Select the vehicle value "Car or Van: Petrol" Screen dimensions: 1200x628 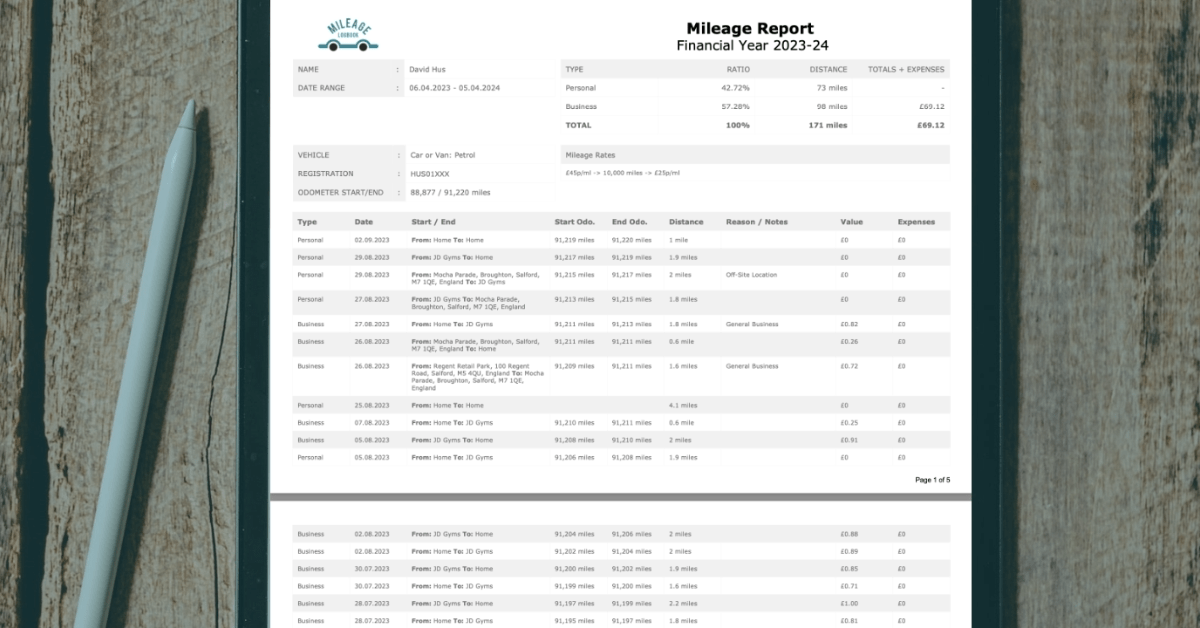(443, 155)
